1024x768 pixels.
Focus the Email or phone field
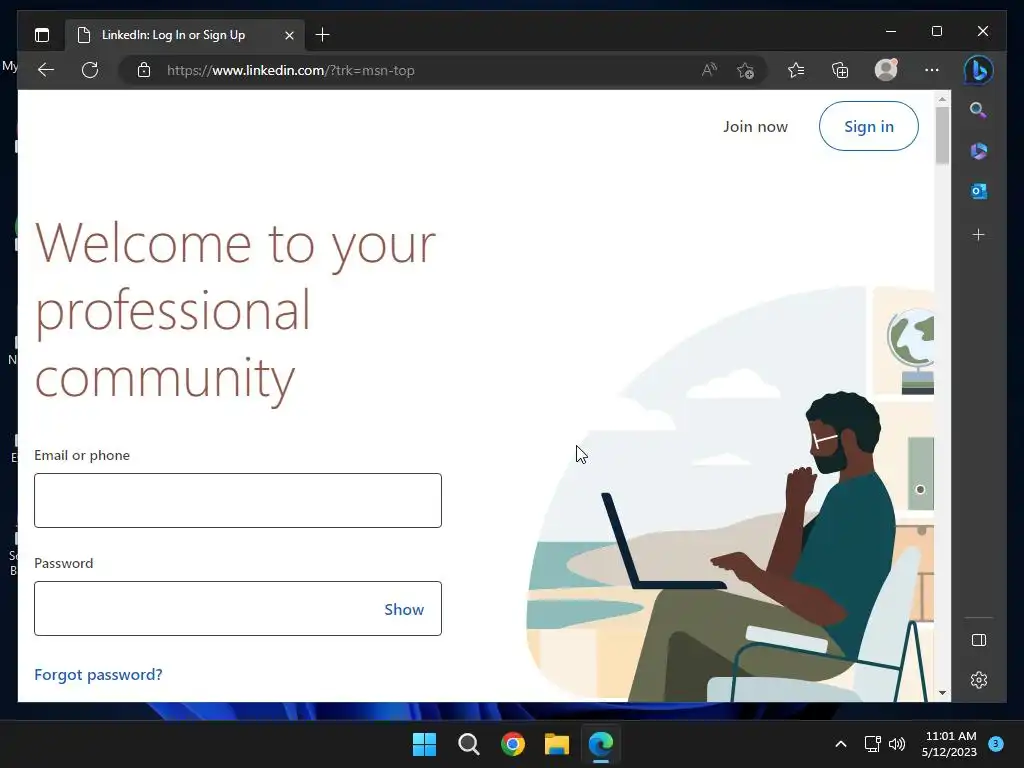(238, 500)
